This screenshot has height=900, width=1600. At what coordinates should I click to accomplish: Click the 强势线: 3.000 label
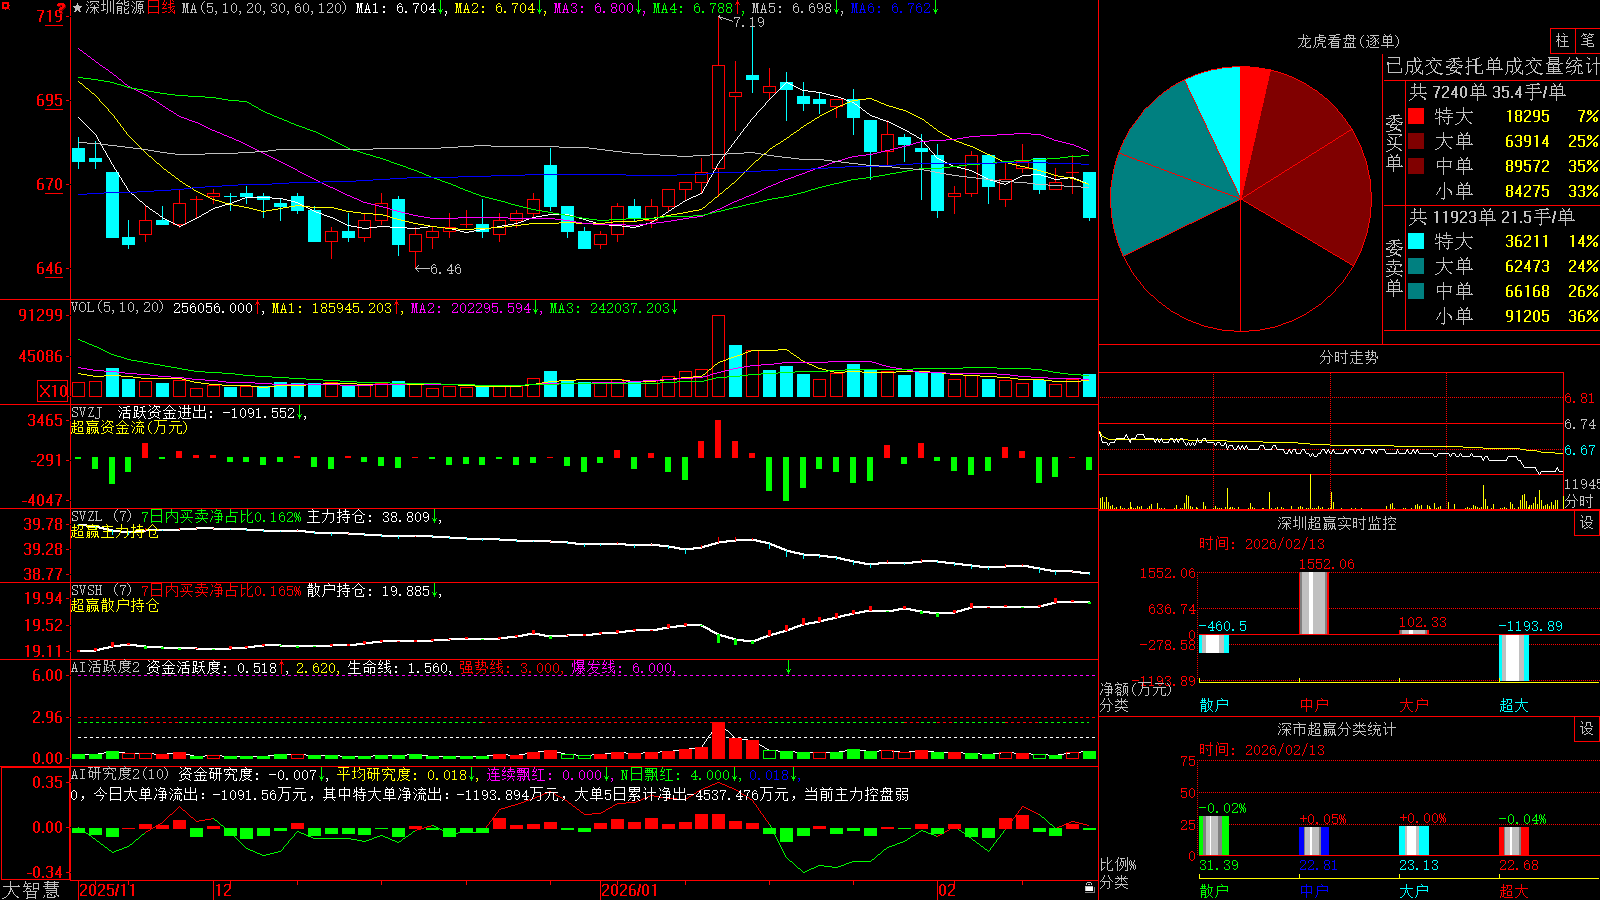click(510, 667)
